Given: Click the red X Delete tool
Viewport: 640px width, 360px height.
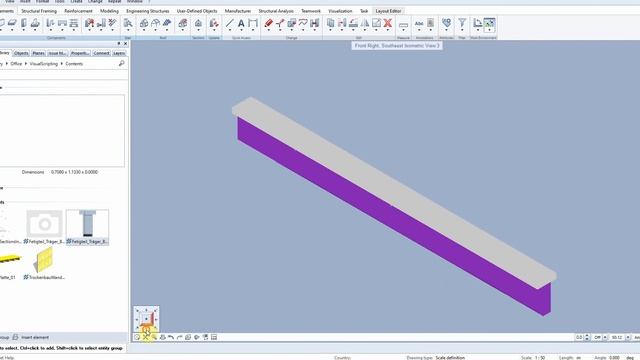Looking at the screenshot, I should click(388, 23).
